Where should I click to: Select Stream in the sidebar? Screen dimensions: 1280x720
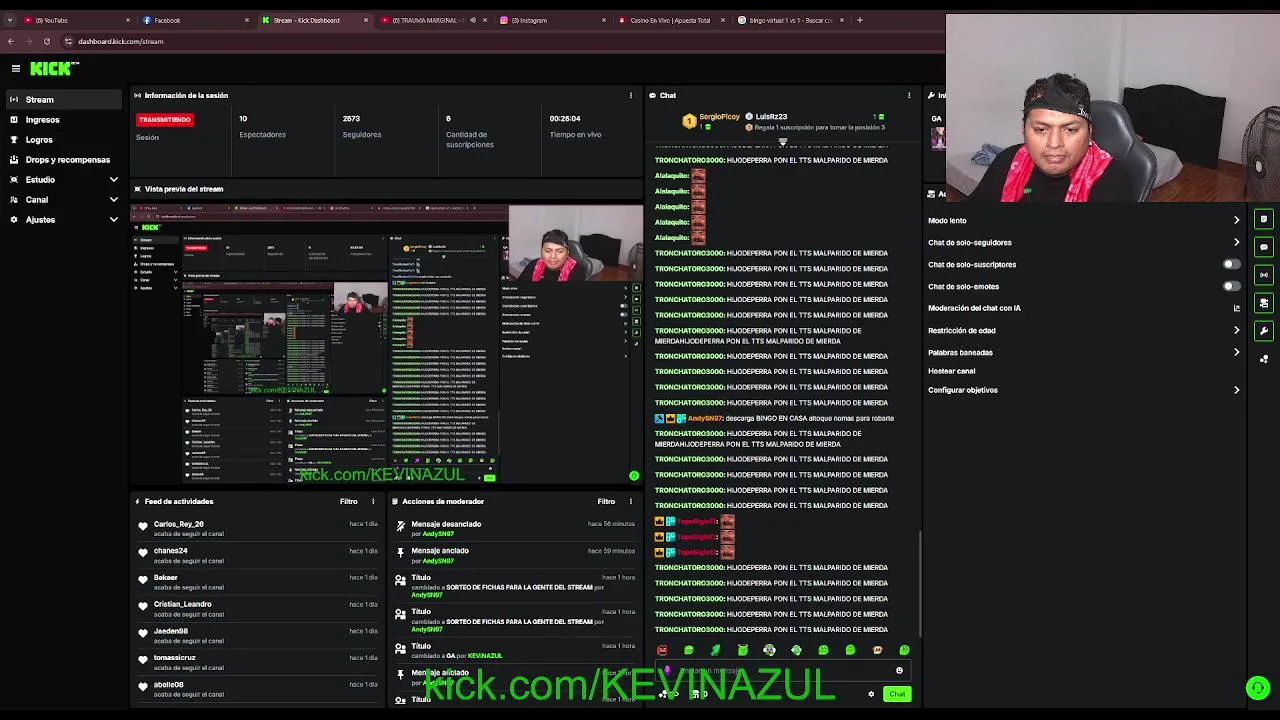click(x=64, y=99)
